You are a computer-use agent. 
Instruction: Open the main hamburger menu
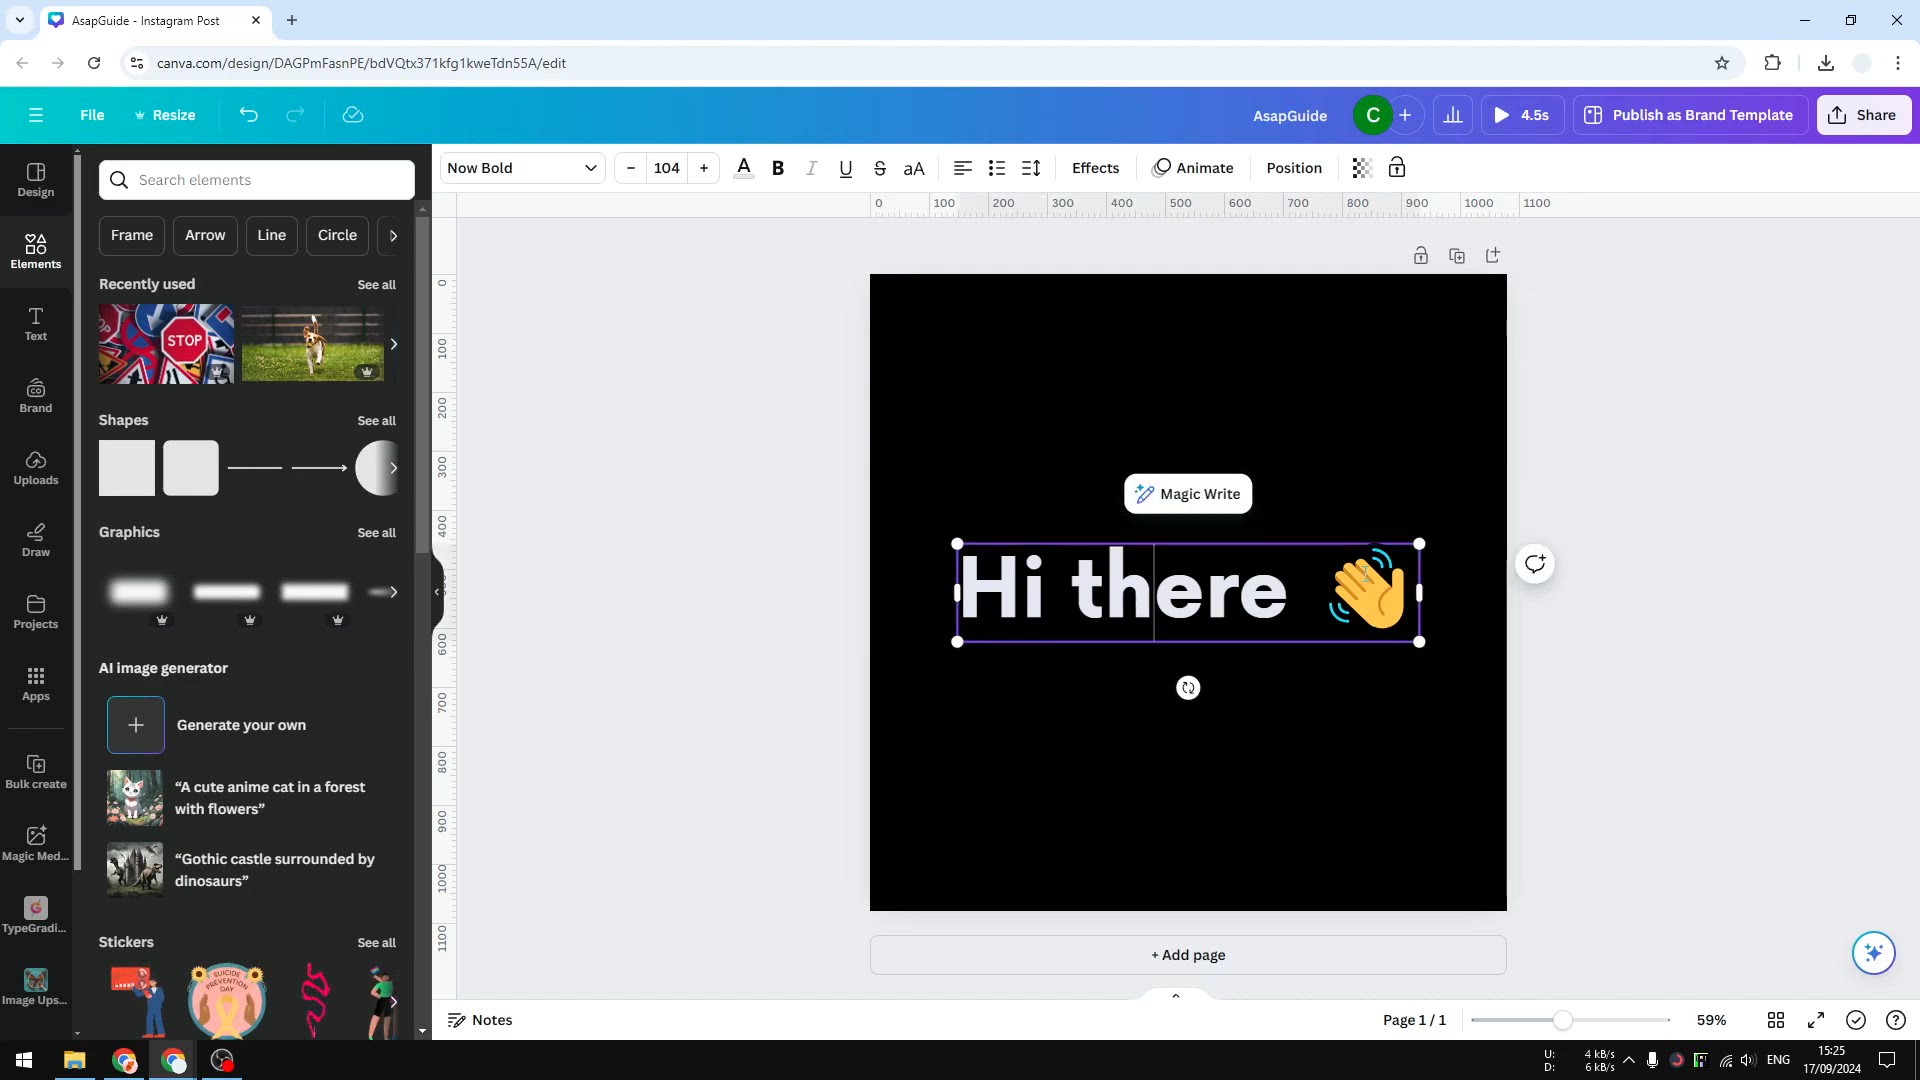click(36, 115)
